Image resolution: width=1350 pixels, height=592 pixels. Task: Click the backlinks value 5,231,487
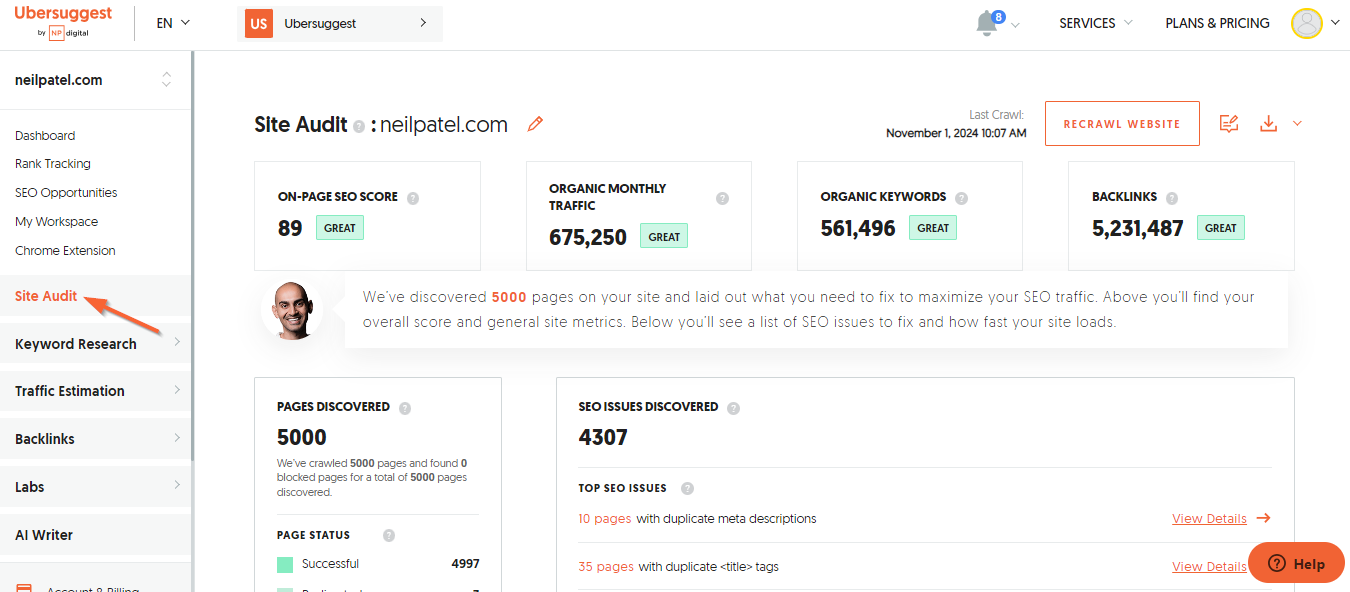point(1138,228)
